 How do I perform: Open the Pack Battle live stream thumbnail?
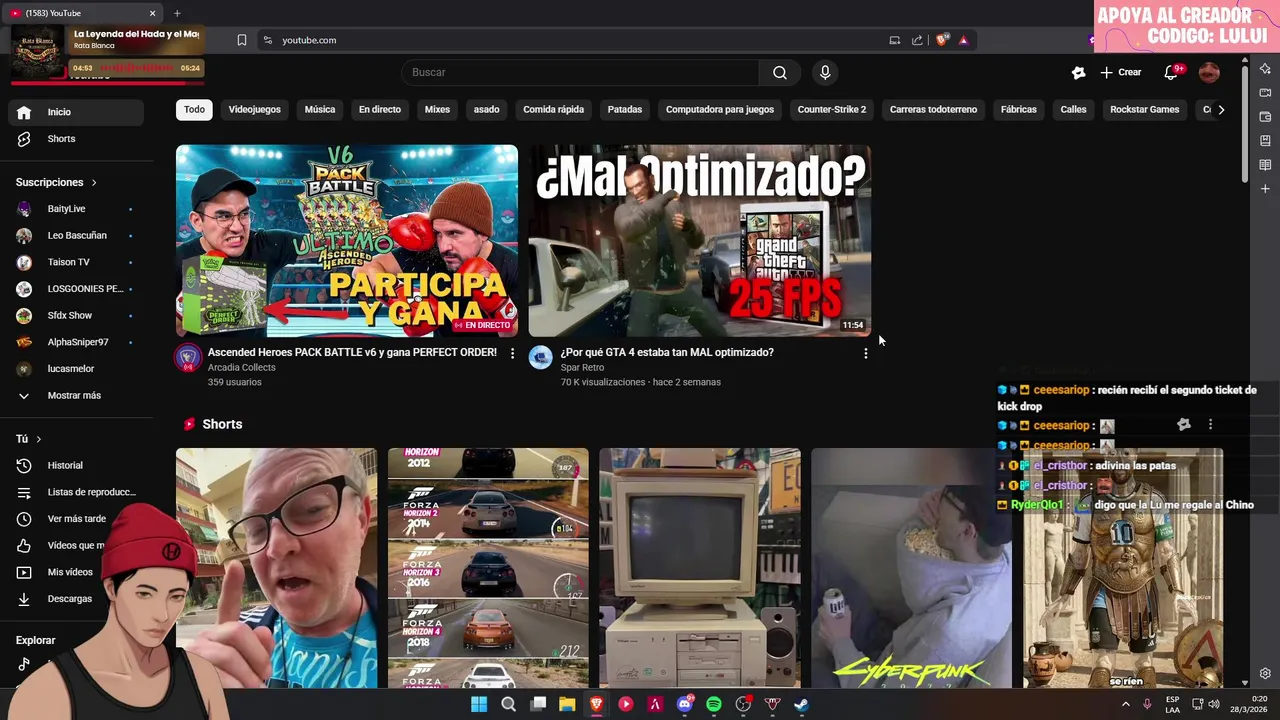click(347, 241)
